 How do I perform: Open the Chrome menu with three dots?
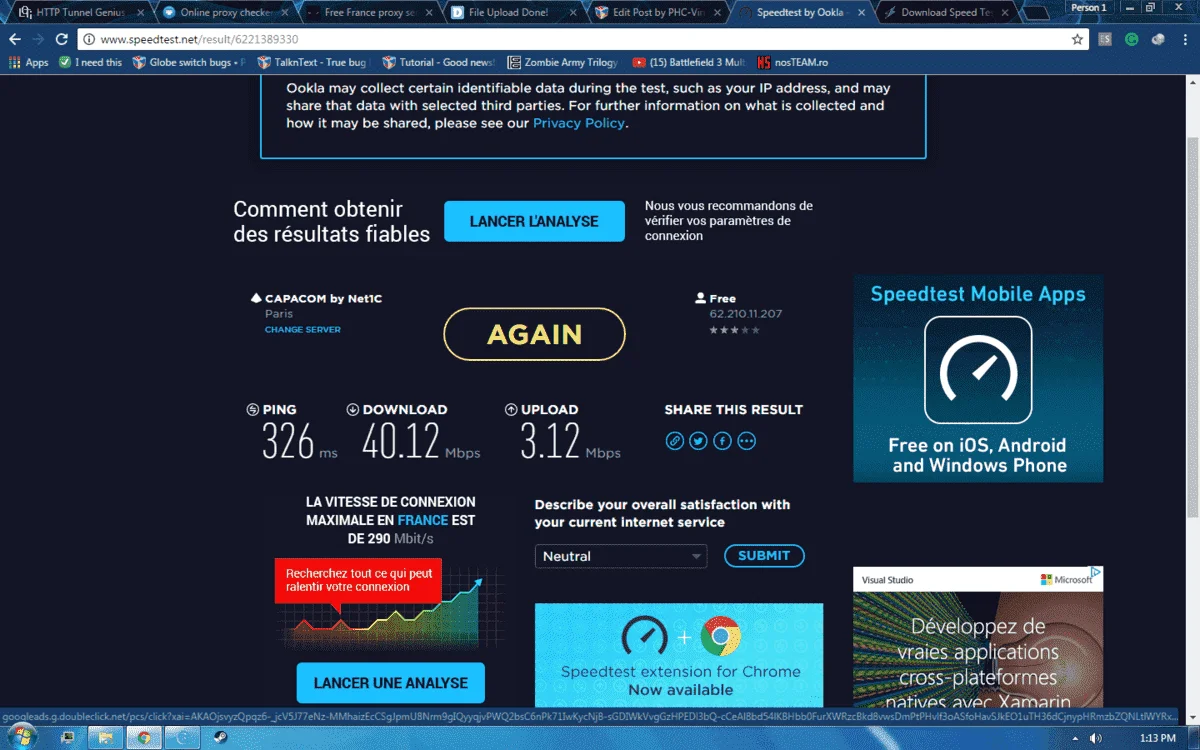click(1184, 39)
